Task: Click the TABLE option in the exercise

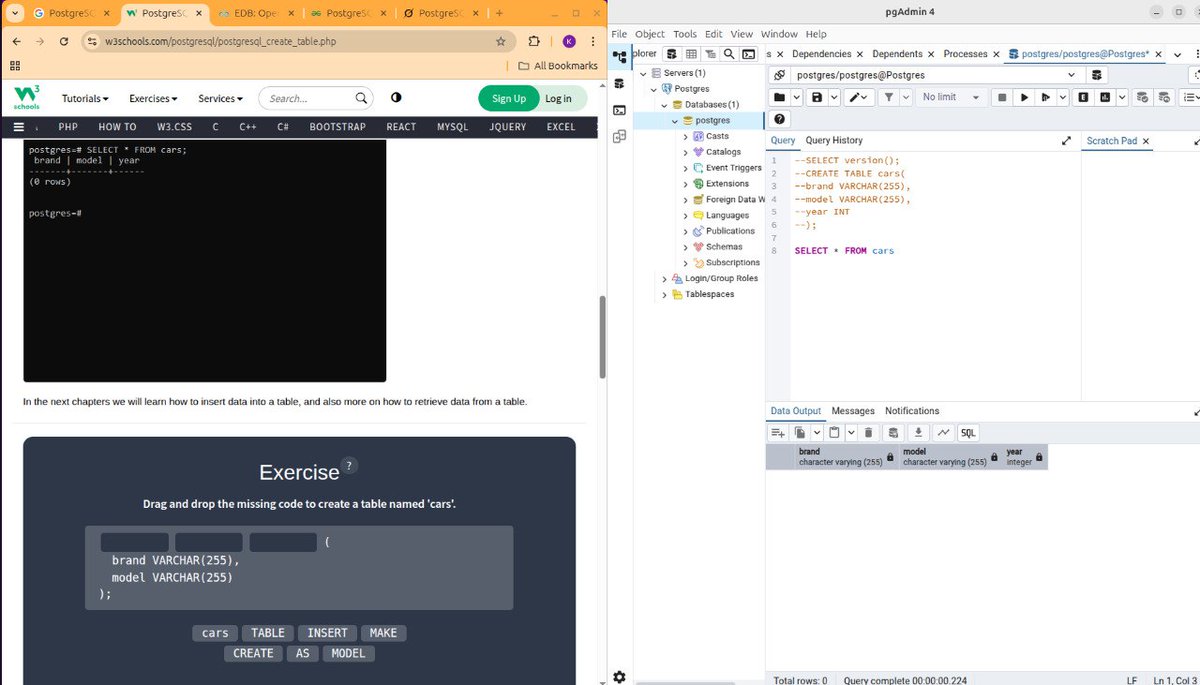Action: 268,633
